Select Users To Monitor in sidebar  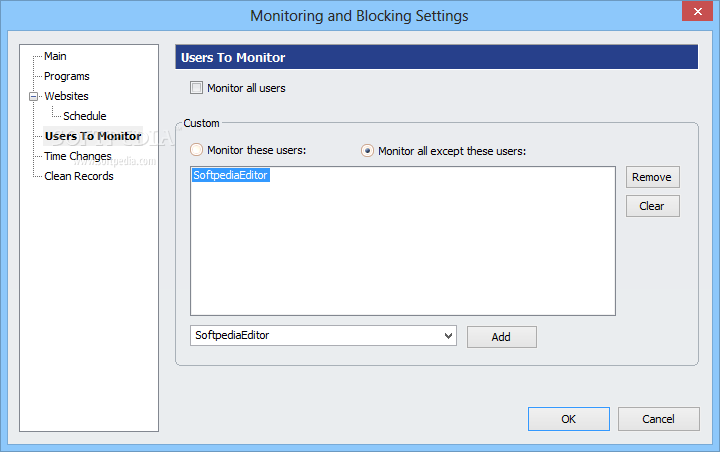(x=93, y=136)
